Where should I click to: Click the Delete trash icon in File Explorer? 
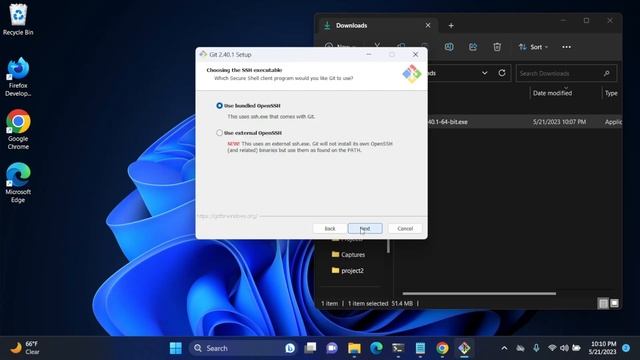(x=497, y=47)
